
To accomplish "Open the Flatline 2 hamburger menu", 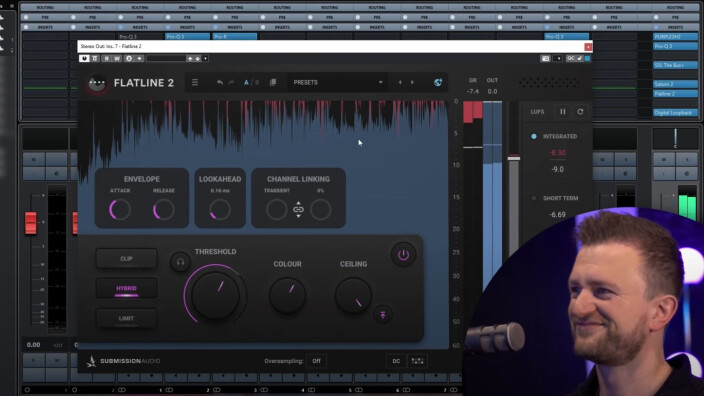I will click(195, 83).
